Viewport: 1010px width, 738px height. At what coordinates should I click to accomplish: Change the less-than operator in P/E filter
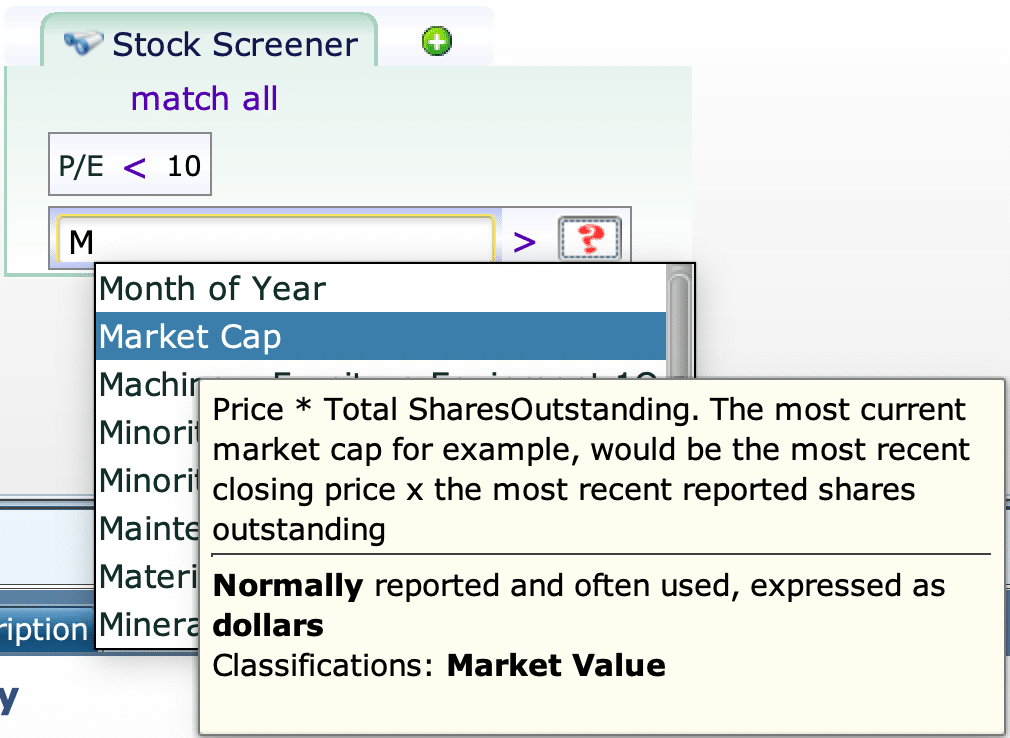[134, 167]
